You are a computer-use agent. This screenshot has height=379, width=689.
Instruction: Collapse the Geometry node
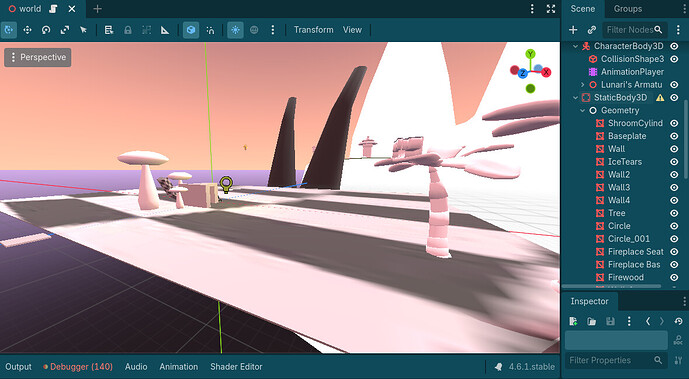click(x=583, y=110)
